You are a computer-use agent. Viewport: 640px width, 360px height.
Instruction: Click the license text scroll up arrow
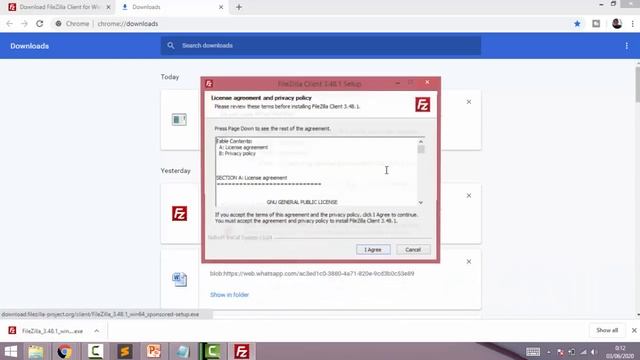(x=421, y=142)
